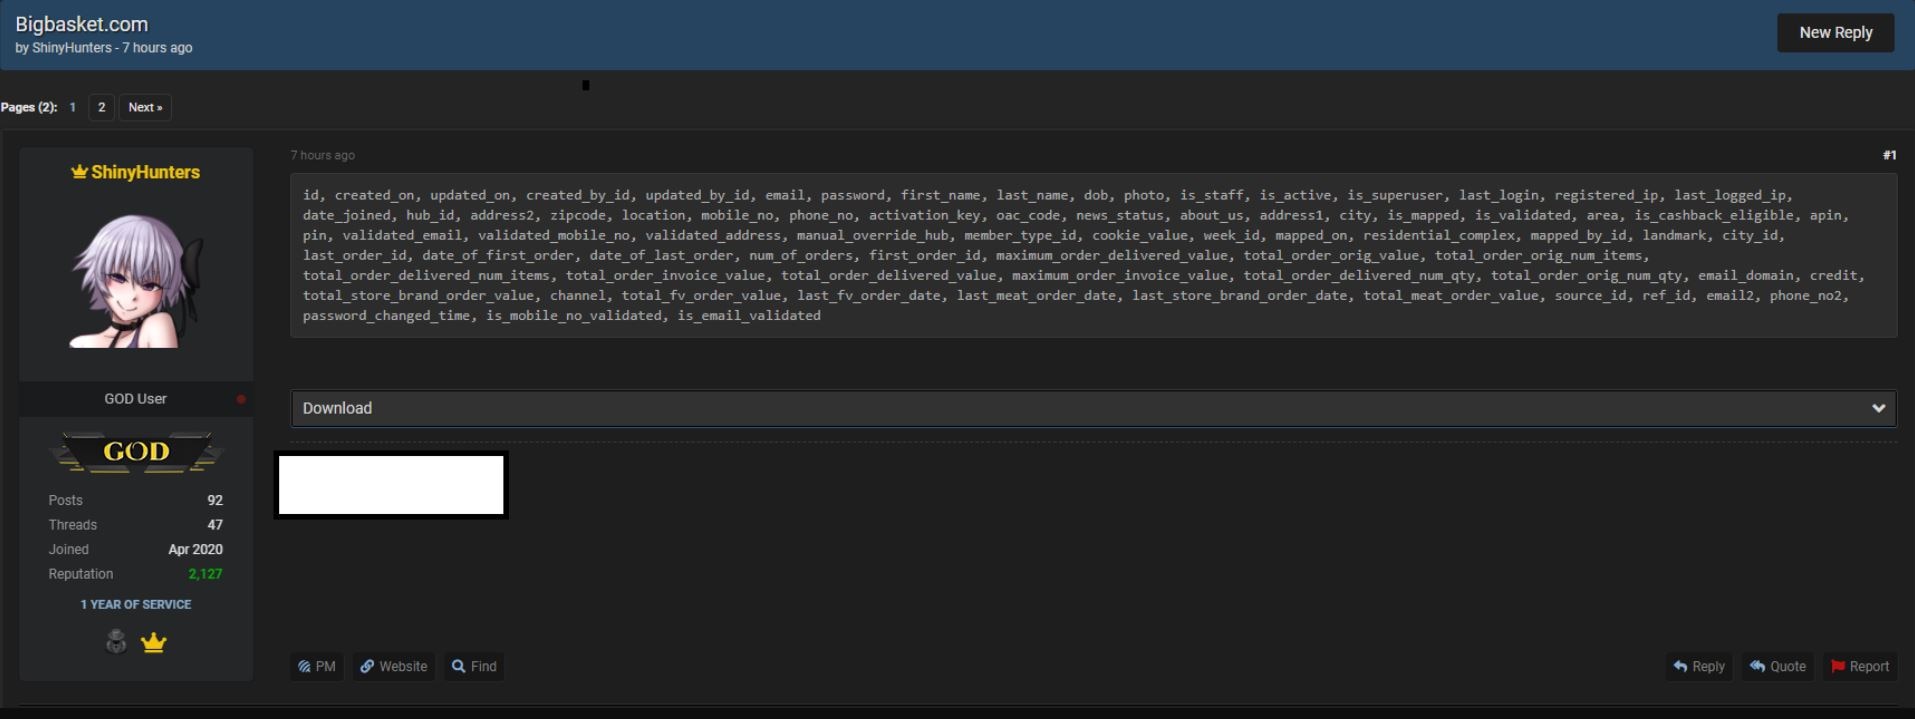Click the crown icon beside ShinyHunters name

80,172
